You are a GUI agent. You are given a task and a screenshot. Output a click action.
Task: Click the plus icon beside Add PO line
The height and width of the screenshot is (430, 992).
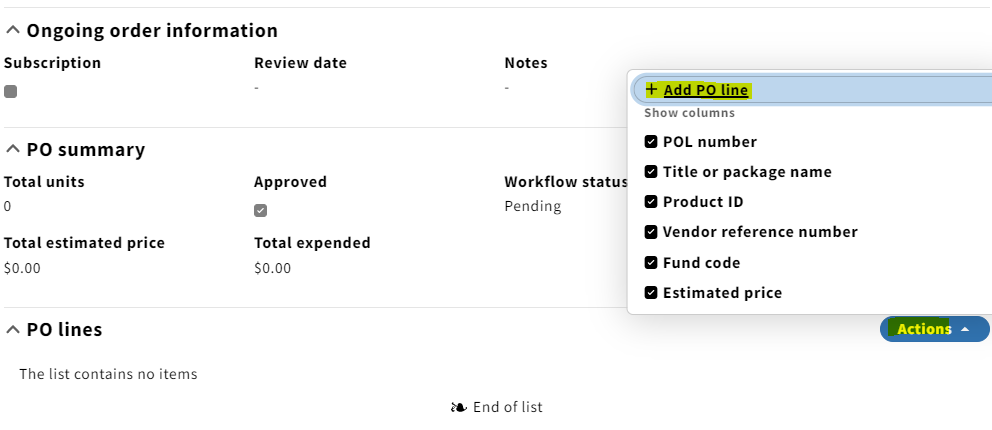pyautogui.click(x=651, y=90)
